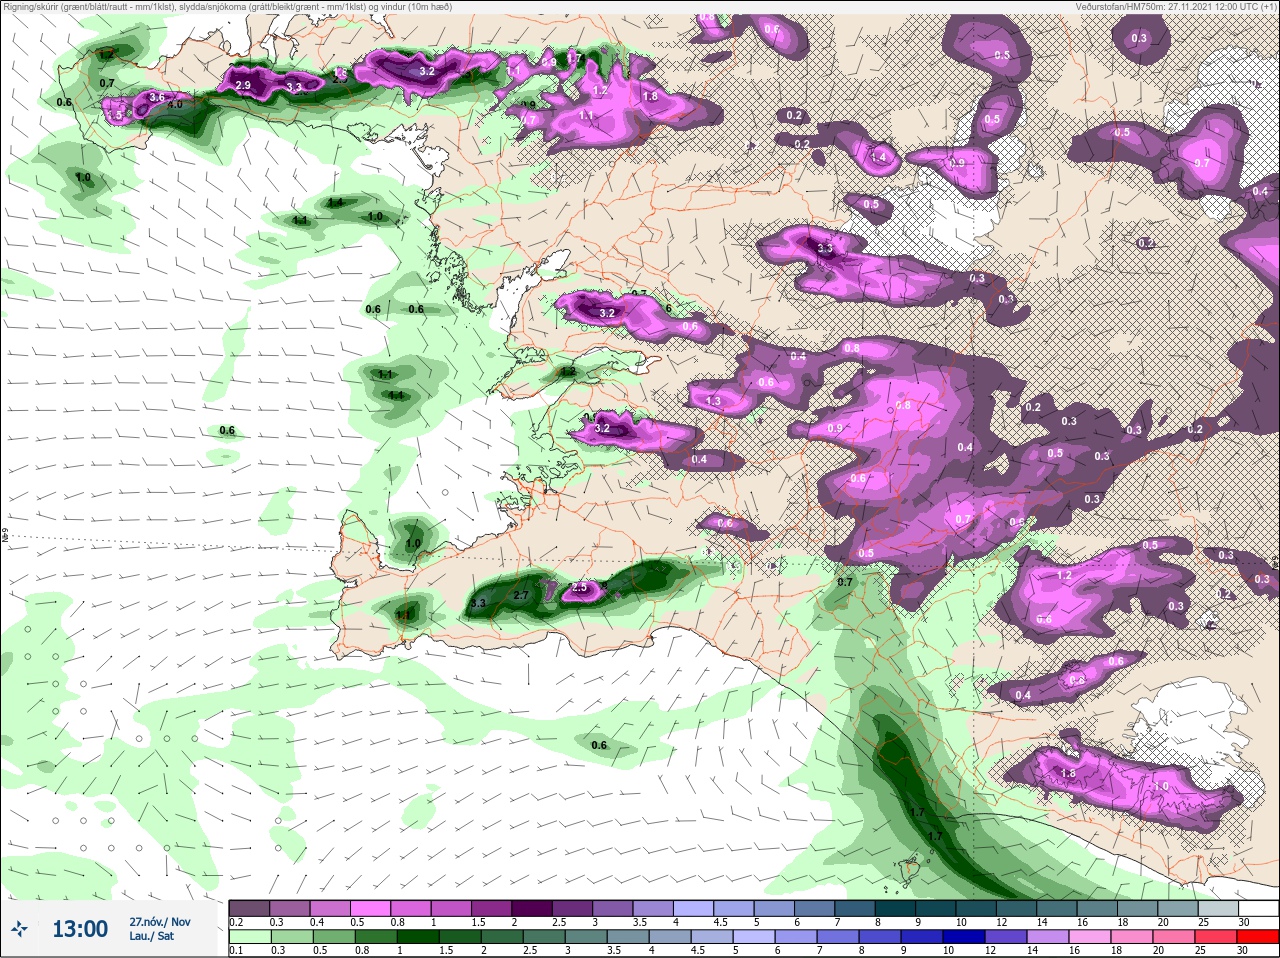Click the 'Lau./ Sat' weekday label
The image size is (1280, 958).
point(152,936)
